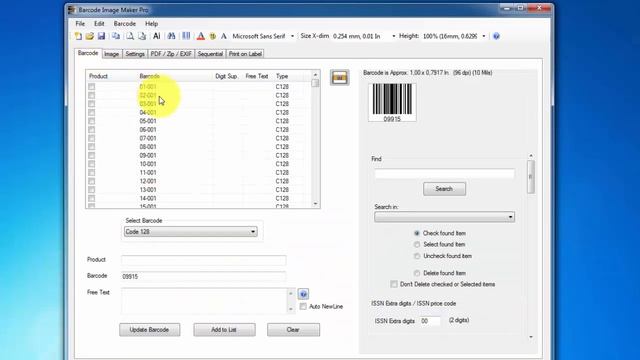This screenshot has height=360, width=640.
Task: Click the font A toolbar icon
Action: pos(224,36)
